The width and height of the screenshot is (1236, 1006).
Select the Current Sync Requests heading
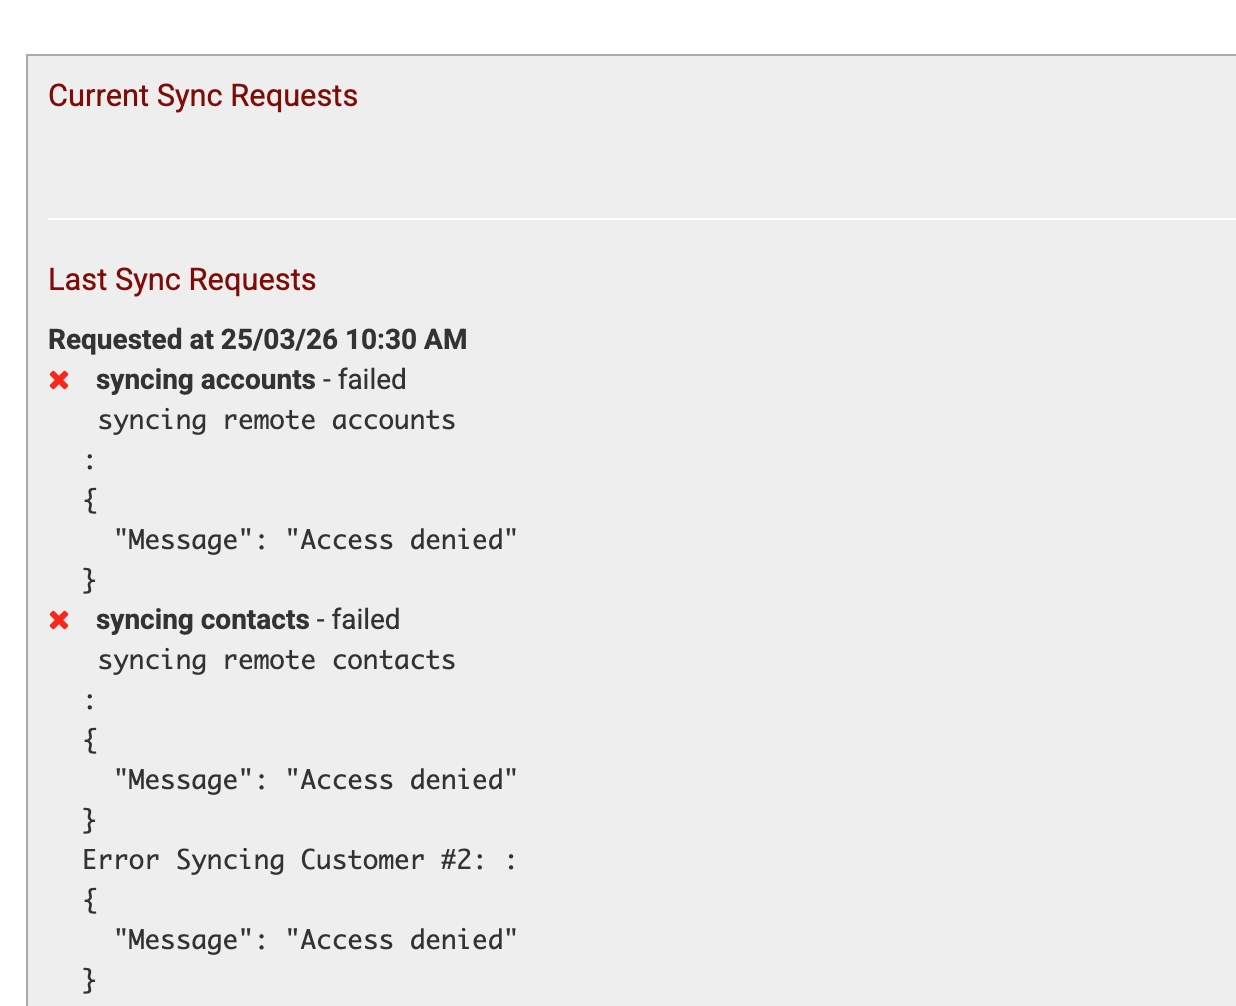(x=203, y=96)
